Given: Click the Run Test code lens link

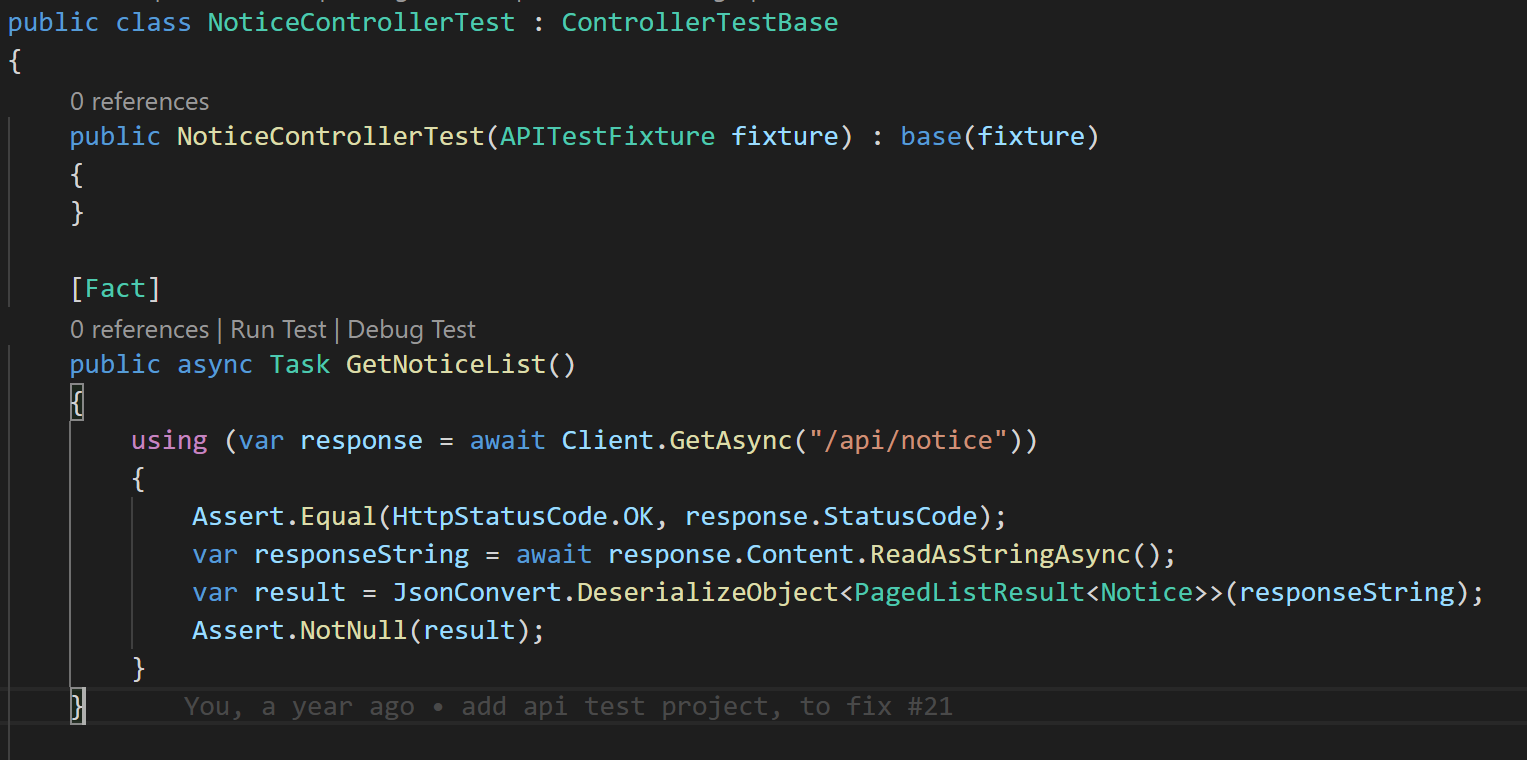Looking at the screenshot, I should pyautogui.click(x=278, y=329).
